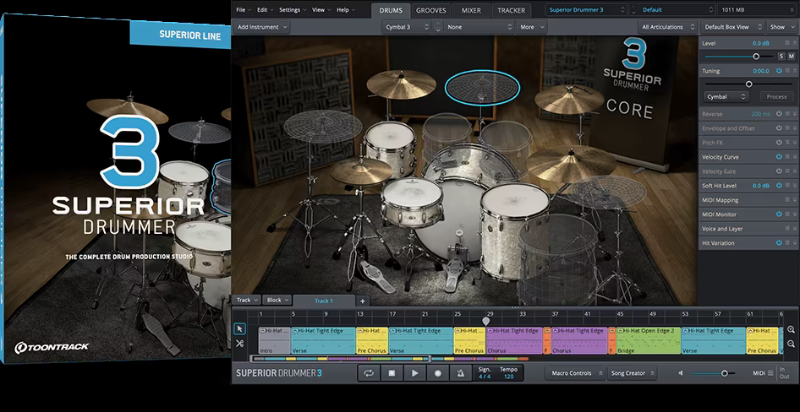
Task: Open the Add Instrument dropdown
Action: [262, 27]
